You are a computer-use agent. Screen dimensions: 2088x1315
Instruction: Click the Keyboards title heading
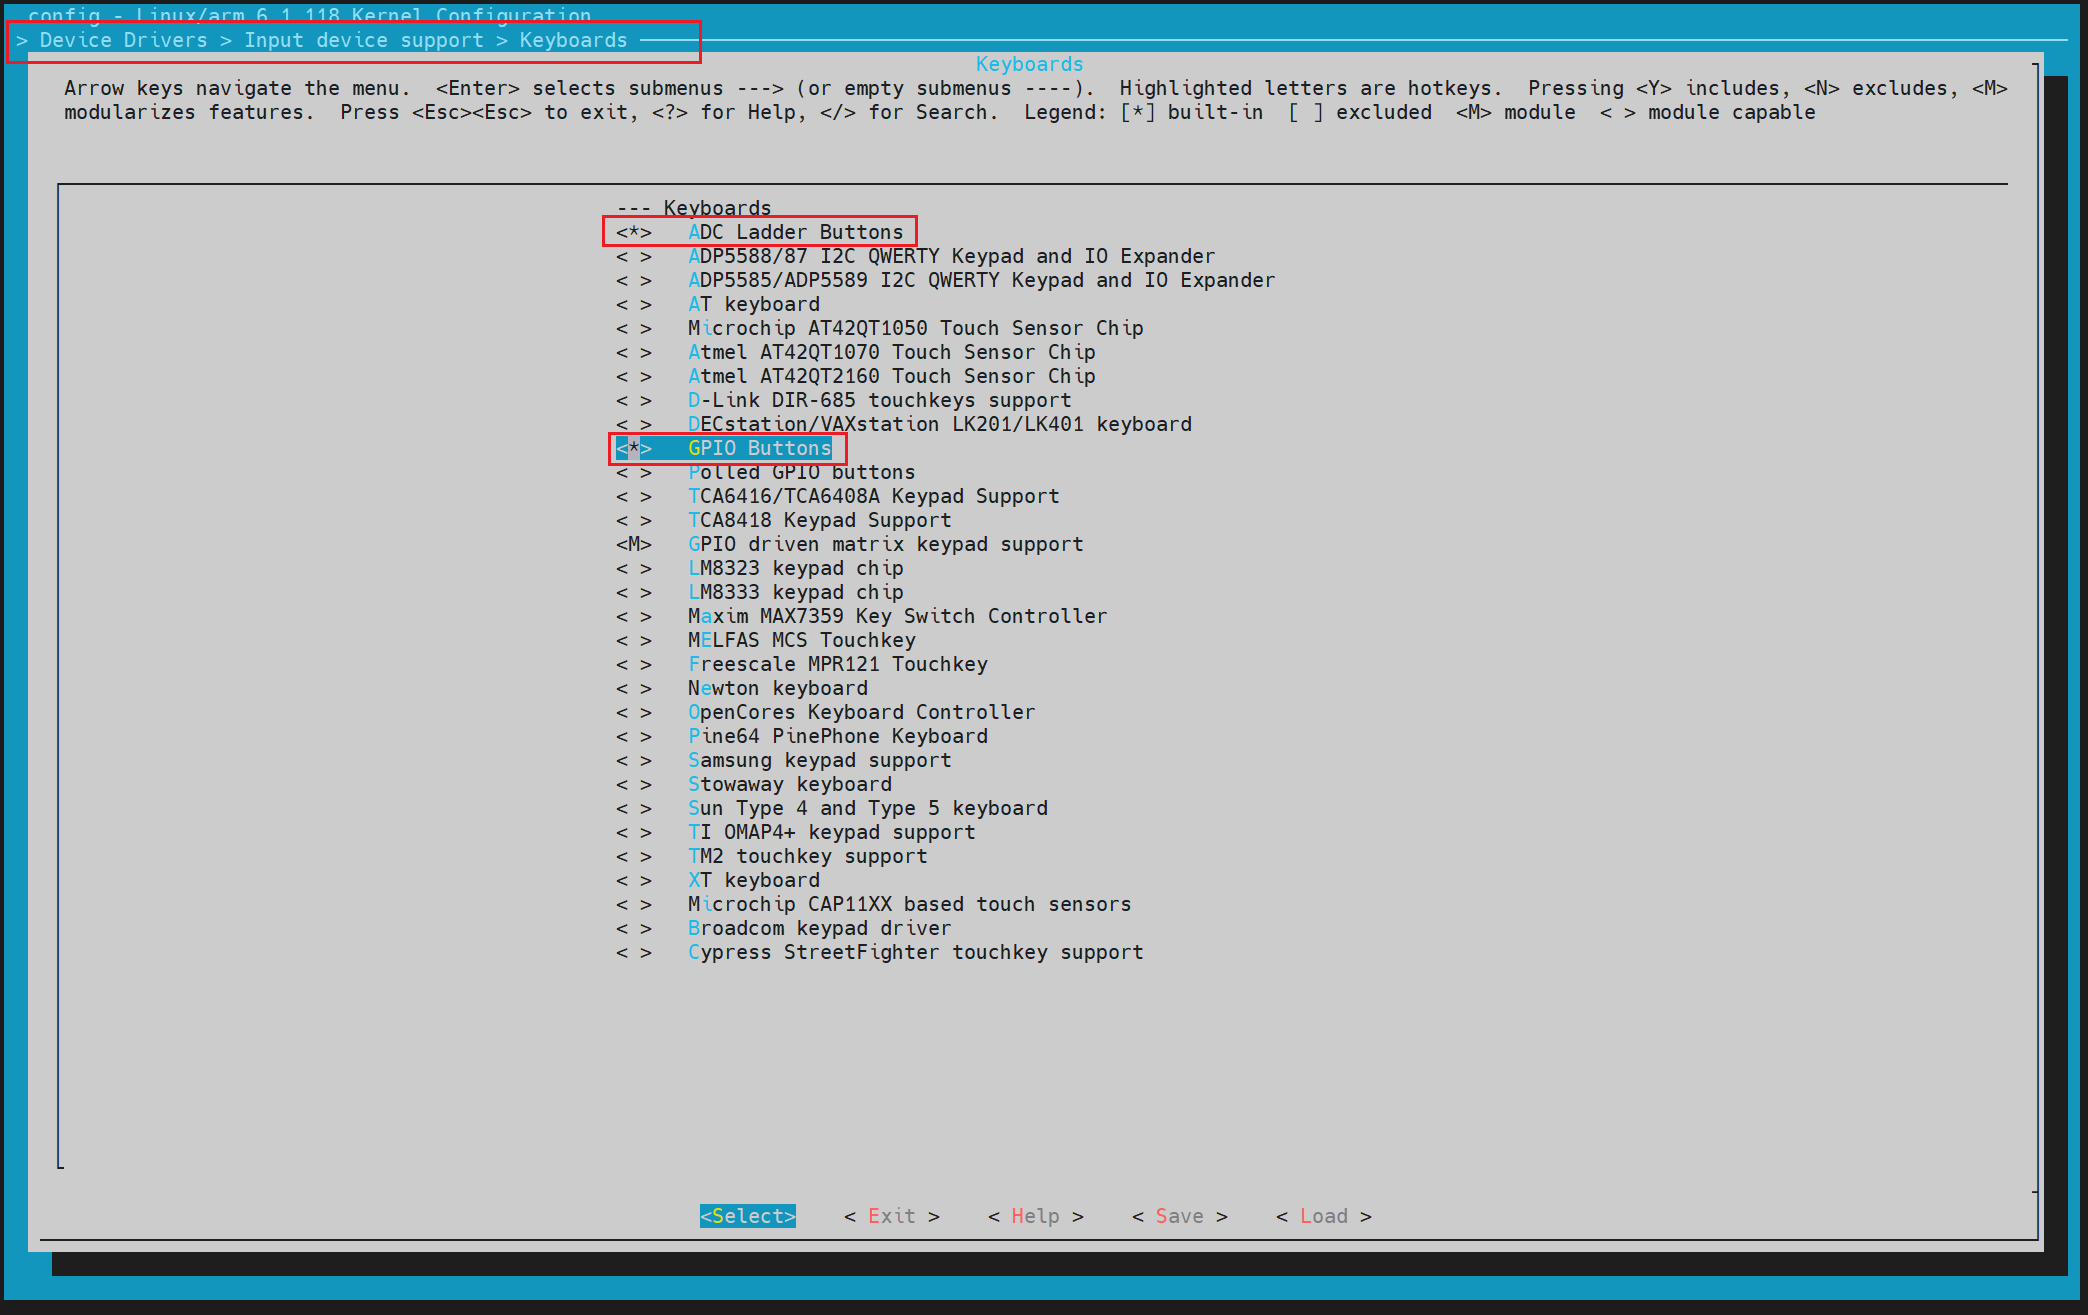(x=1029, y=64)
